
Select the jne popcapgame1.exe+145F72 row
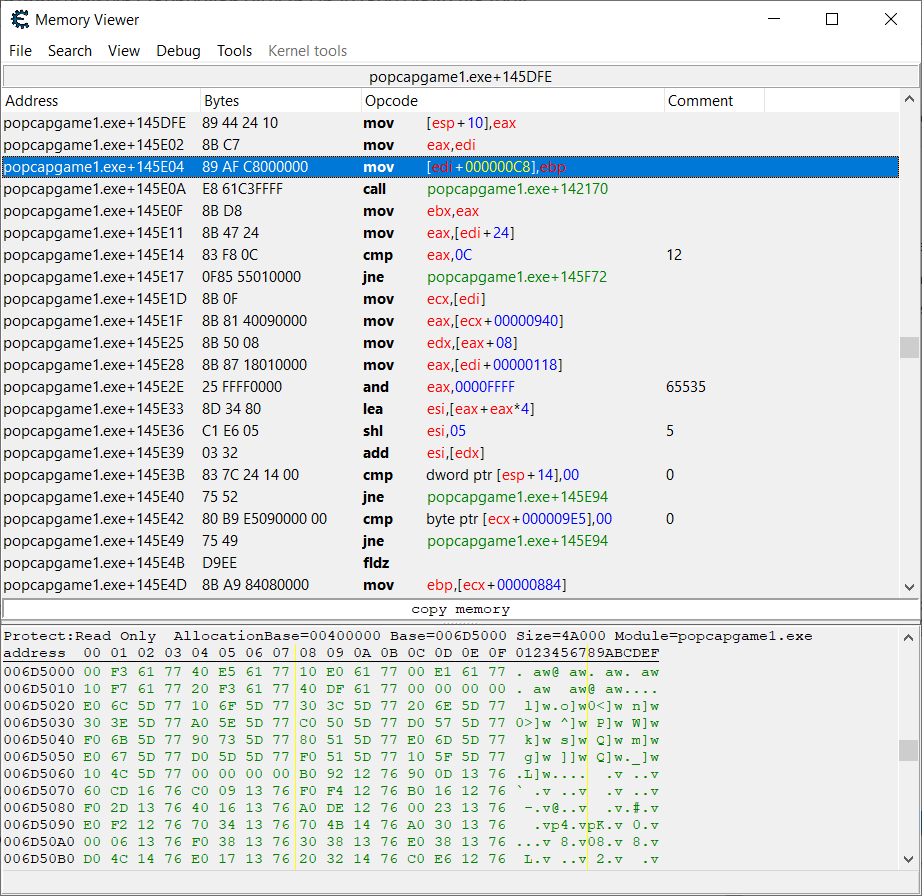coord(450,277)
